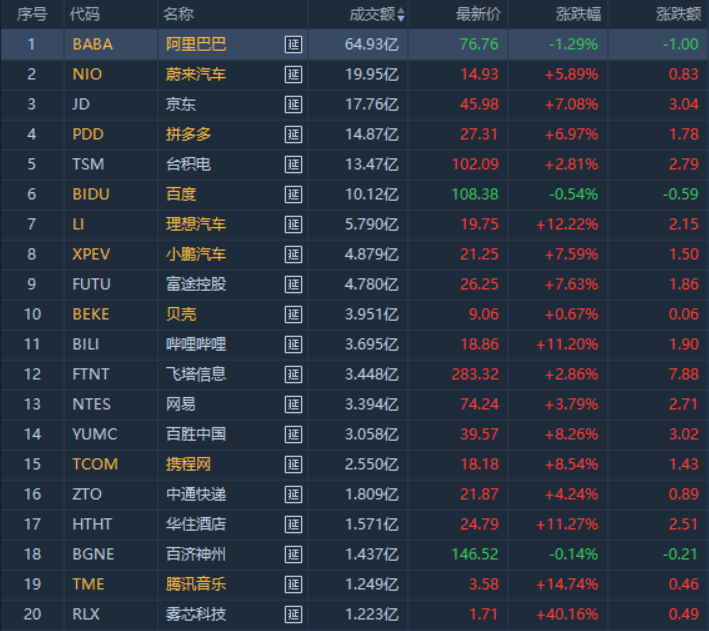
Task: Click the 延 delay icon in the TME row
Action: pyautogui.click(x=293, y=584)
